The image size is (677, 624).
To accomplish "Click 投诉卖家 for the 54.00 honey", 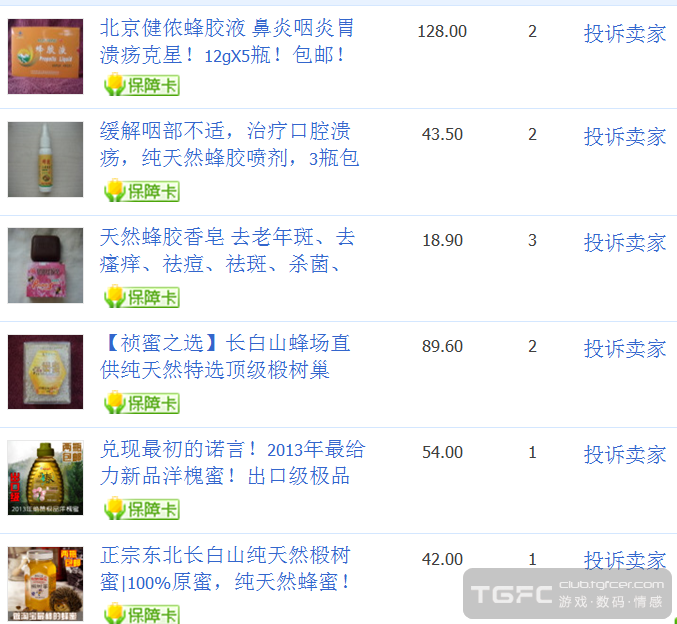I will [625, 455].
